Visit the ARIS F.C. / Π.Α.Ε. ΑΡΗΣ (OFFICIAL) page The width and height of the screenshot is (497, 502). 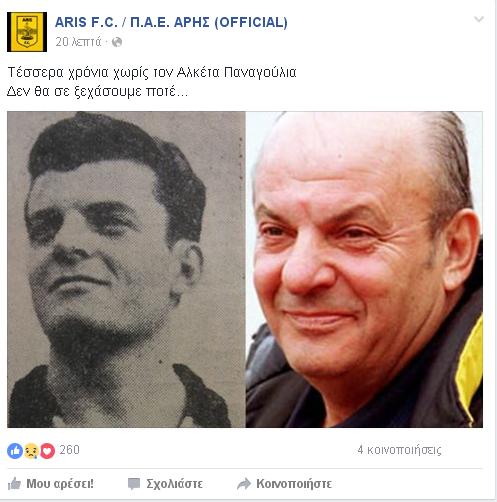tap(171, 22)
